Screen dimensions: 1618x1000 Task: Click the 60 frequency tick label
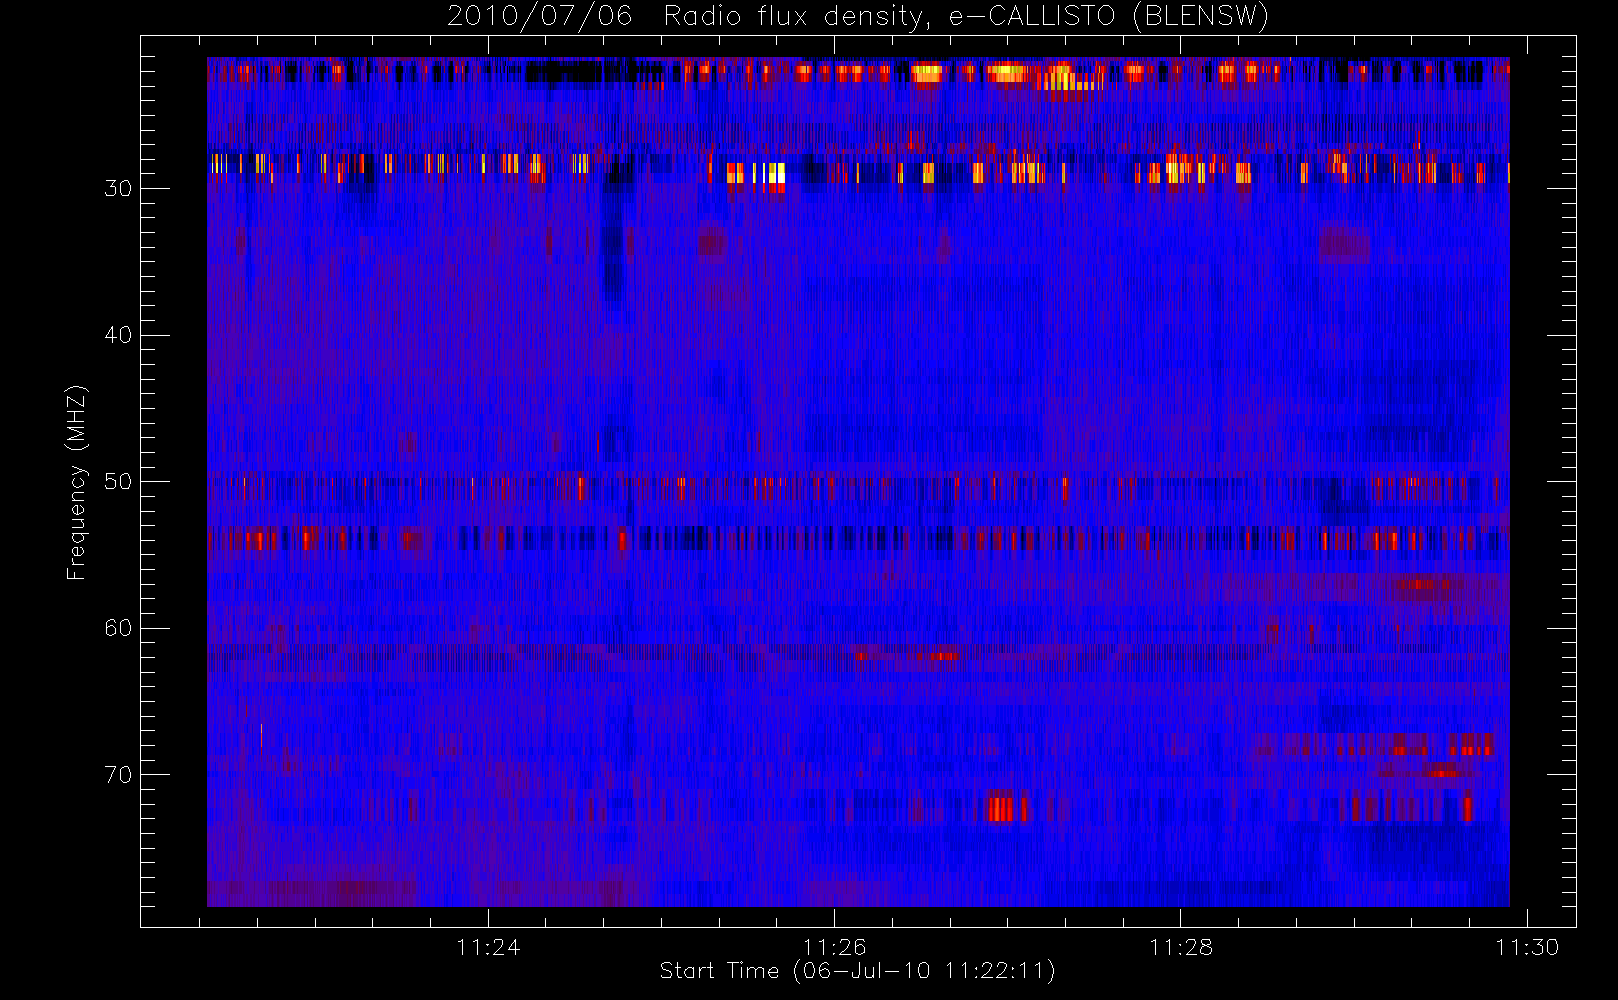tap(118, 628)
